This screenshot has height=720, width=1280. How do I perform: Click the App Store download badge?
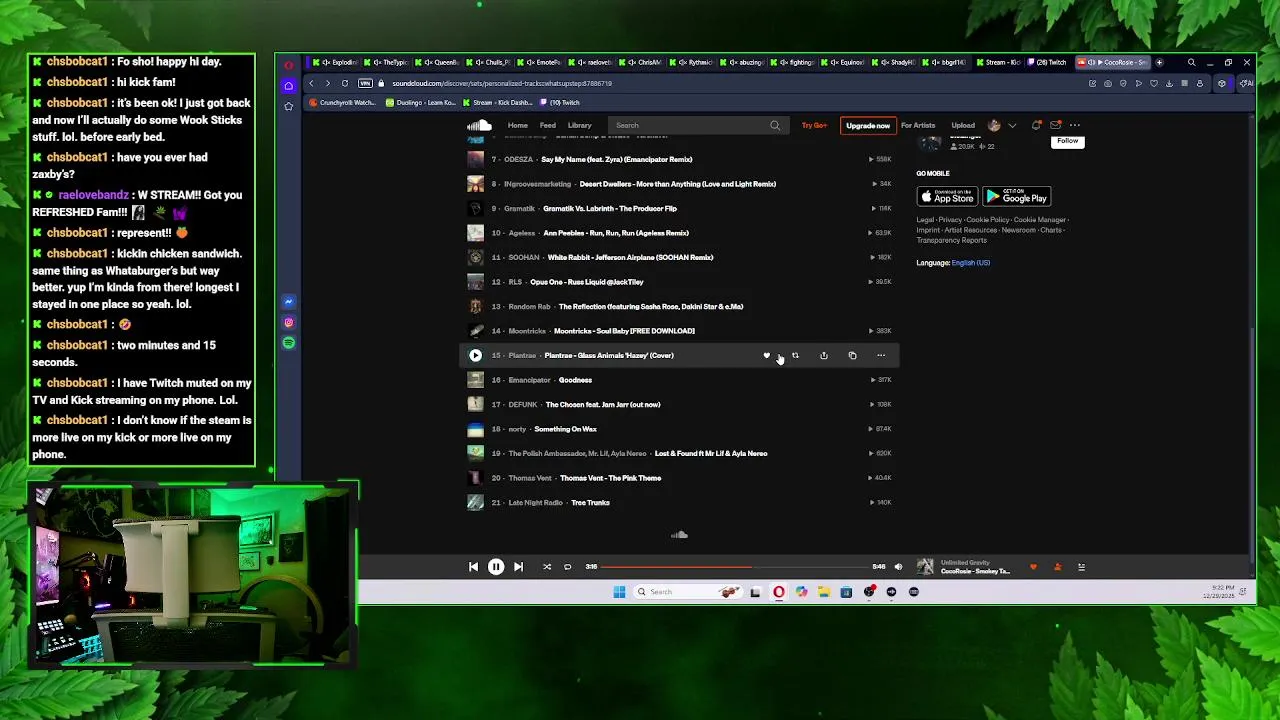946,197
